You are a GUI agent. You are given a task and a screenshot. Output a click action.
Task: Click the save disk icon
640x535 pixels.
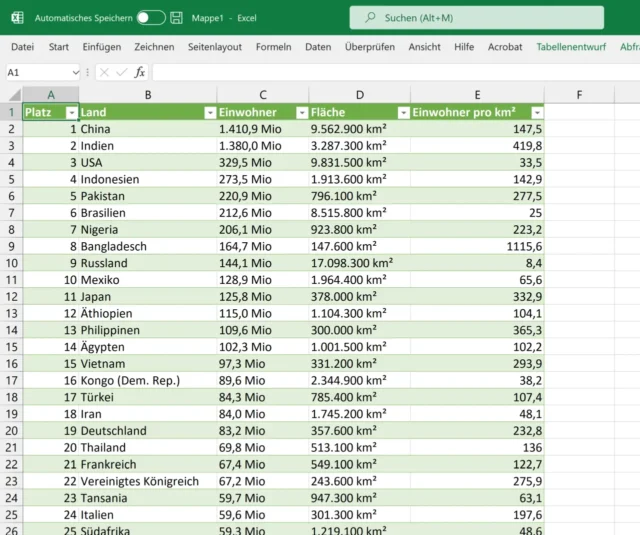[176, 18]
